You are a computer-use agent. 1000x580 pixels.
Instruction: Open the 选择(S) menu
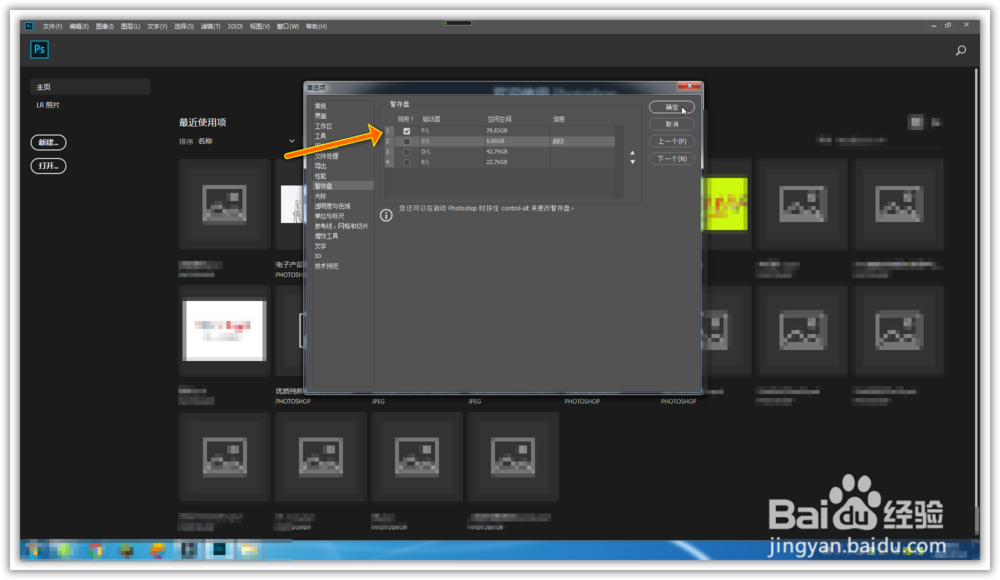(184, 26)
